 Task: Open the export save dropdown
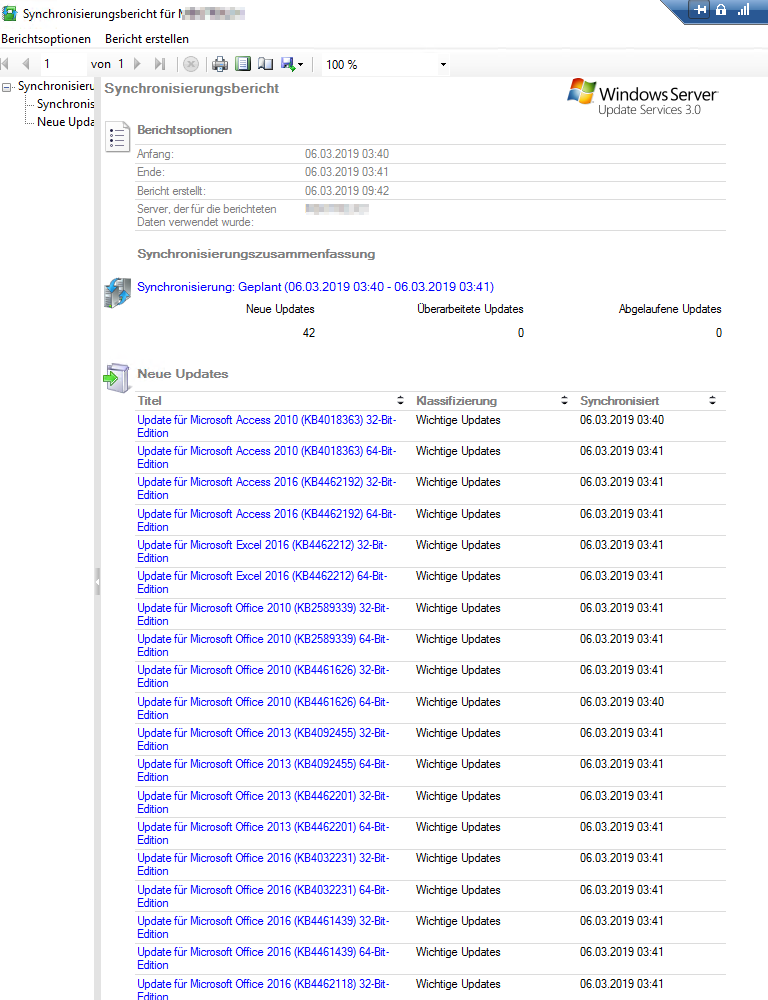(292, 64)
